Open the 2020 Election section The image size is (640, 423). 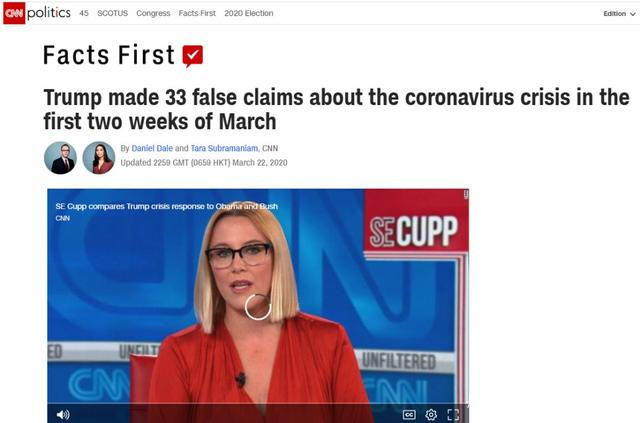[249, 13]
